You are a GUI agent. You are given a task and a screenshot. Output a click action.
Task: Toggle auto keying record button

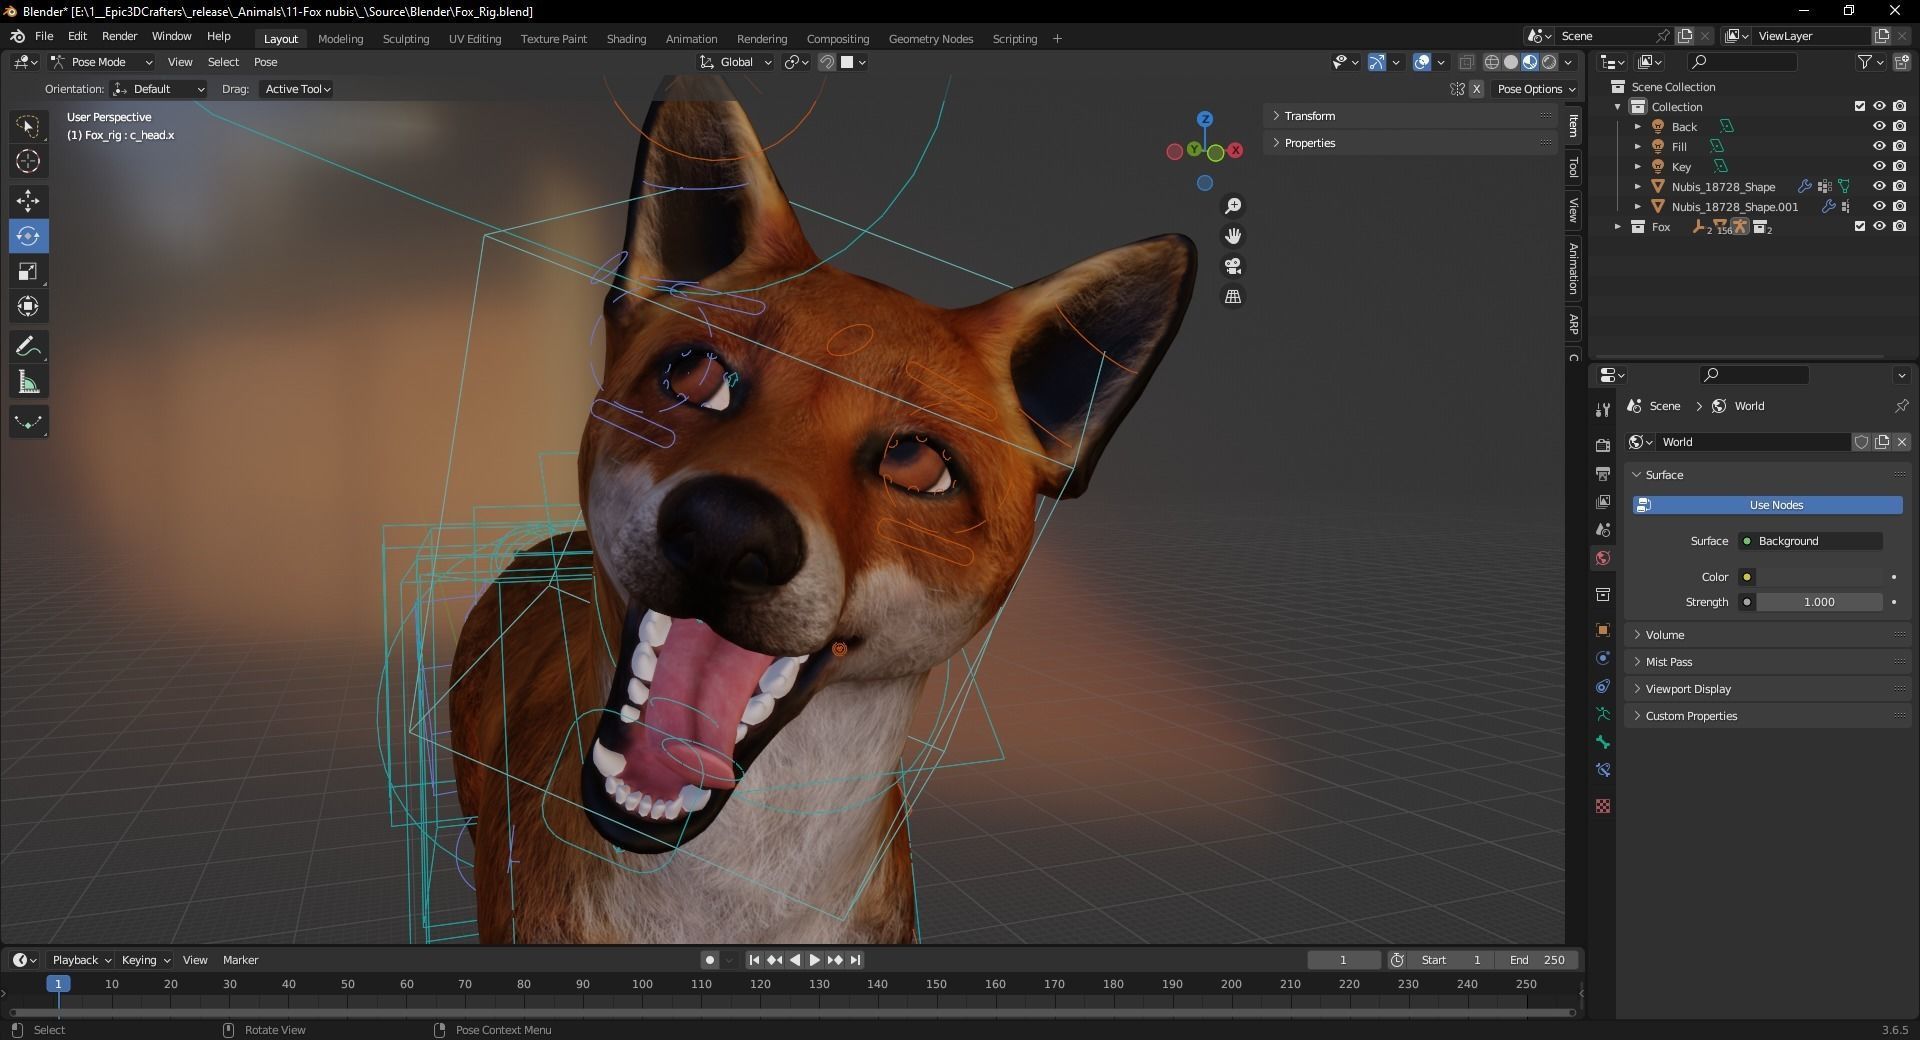[709, 960]
